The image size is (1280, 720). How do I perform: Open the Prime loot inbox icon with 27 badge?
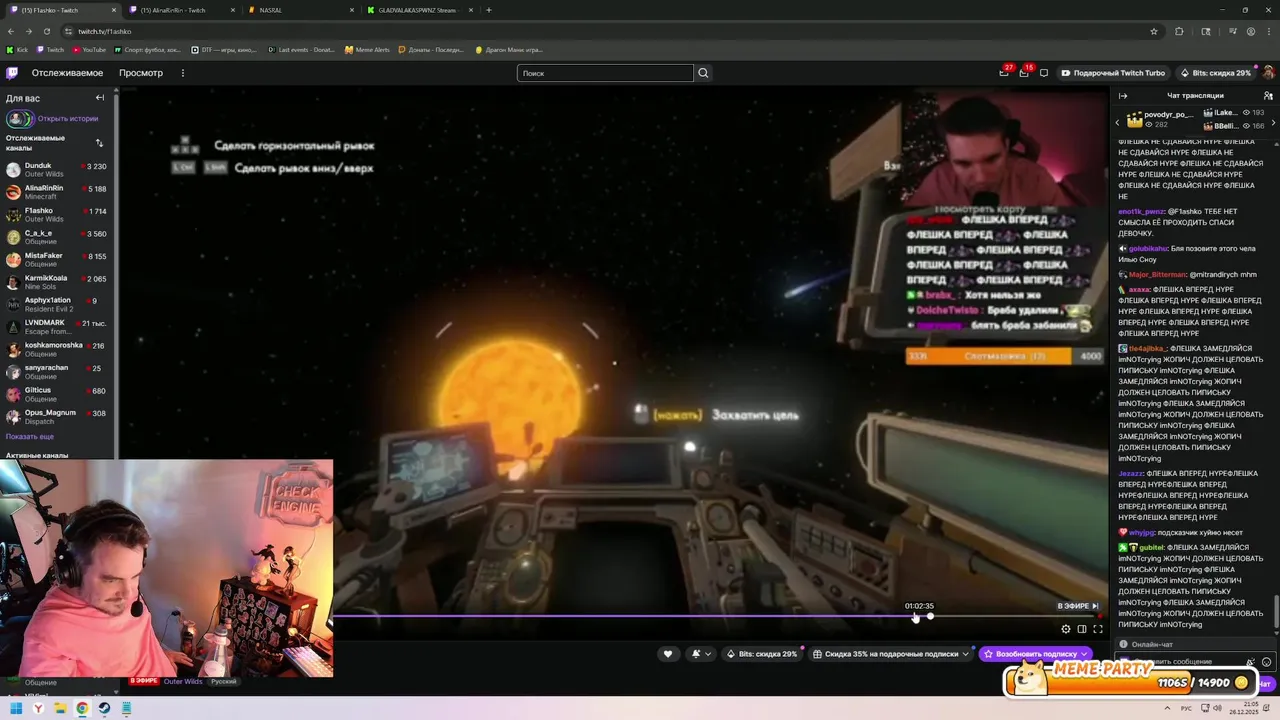point(1004,73)
